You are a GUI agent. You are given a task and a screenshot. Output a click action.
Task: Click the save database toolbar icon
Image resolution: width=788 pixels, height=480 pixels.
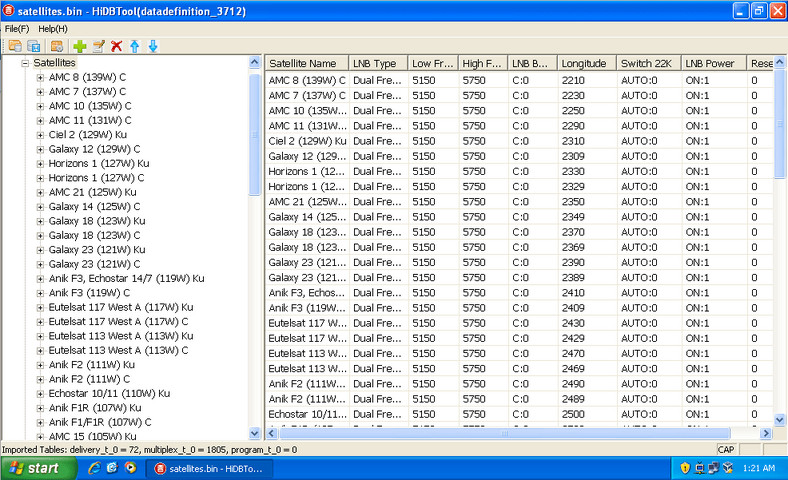[x=34, y=46]
